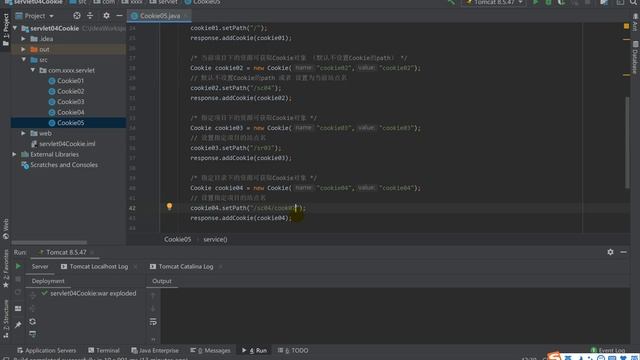Image resolution: width=640 pixels, height=360 pixels.
Task: Expand the out folder
Action: click(24, 49)
